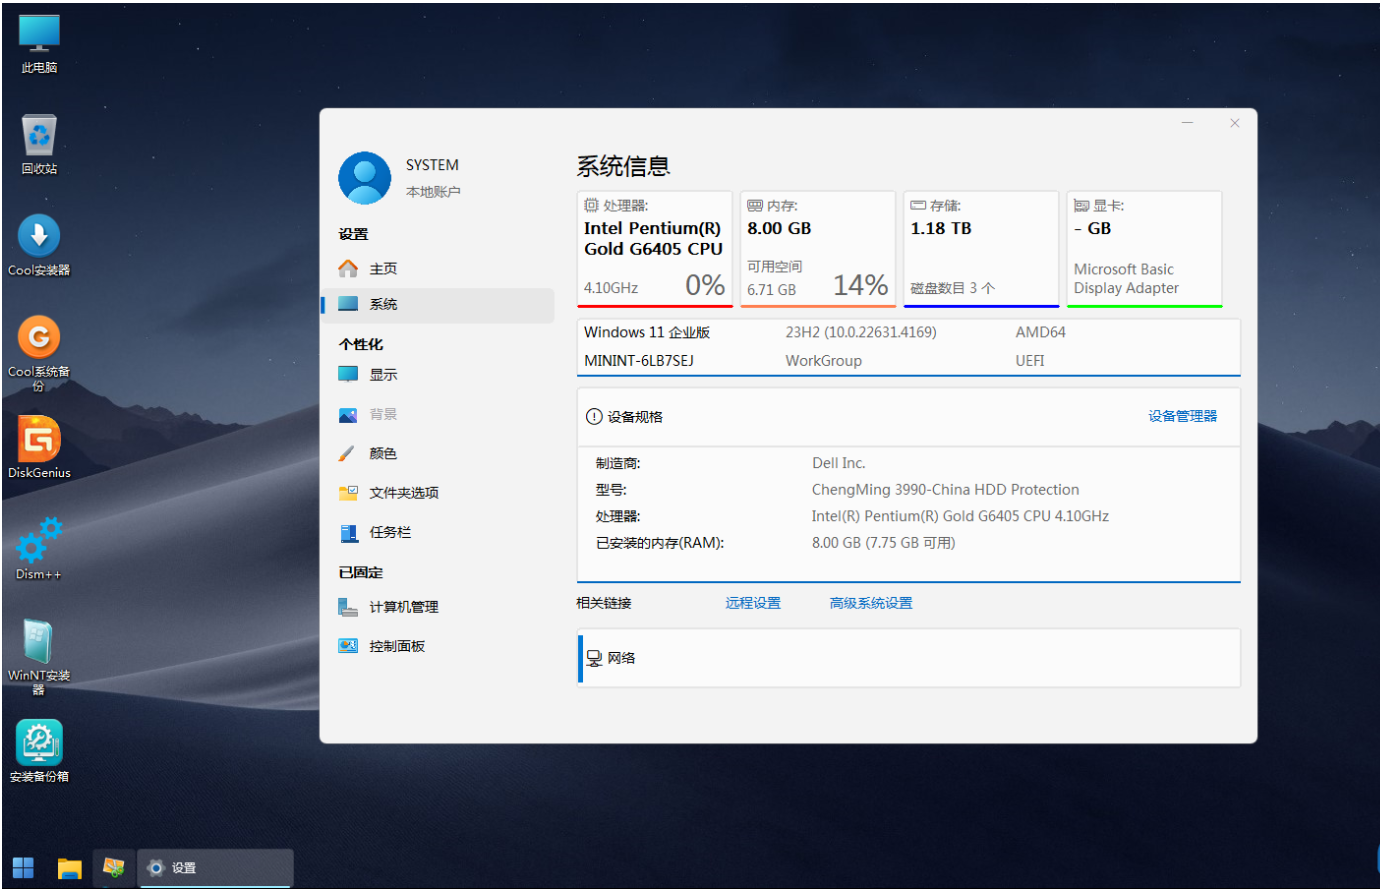Open the 此电脑 desktop icon
The width and height of the screenshot is (1380, 889).
(39, 44)
